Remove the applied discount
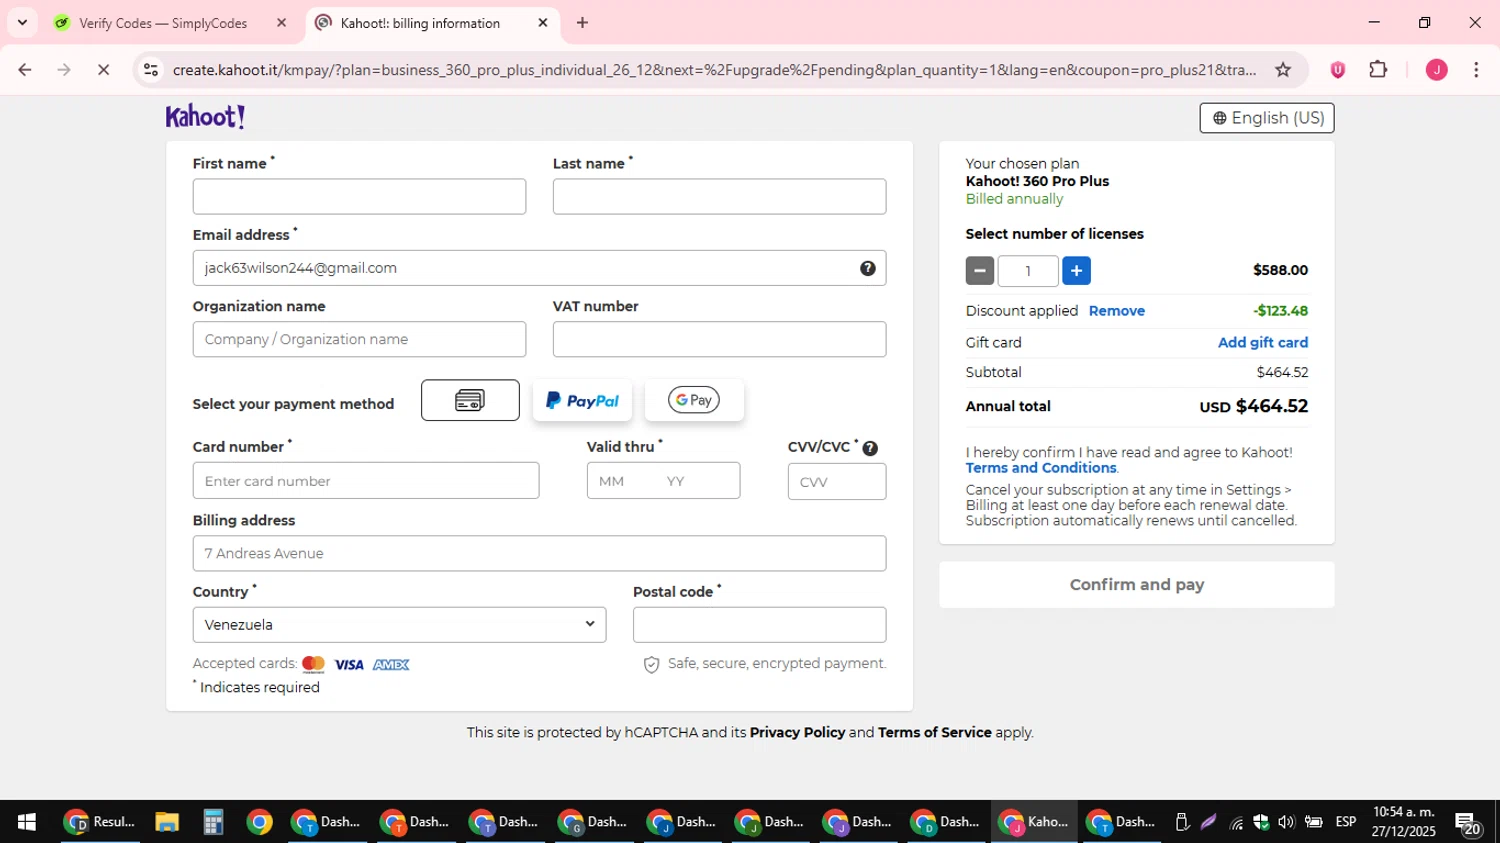The image size is (1500, 843). coord(1116,311)
